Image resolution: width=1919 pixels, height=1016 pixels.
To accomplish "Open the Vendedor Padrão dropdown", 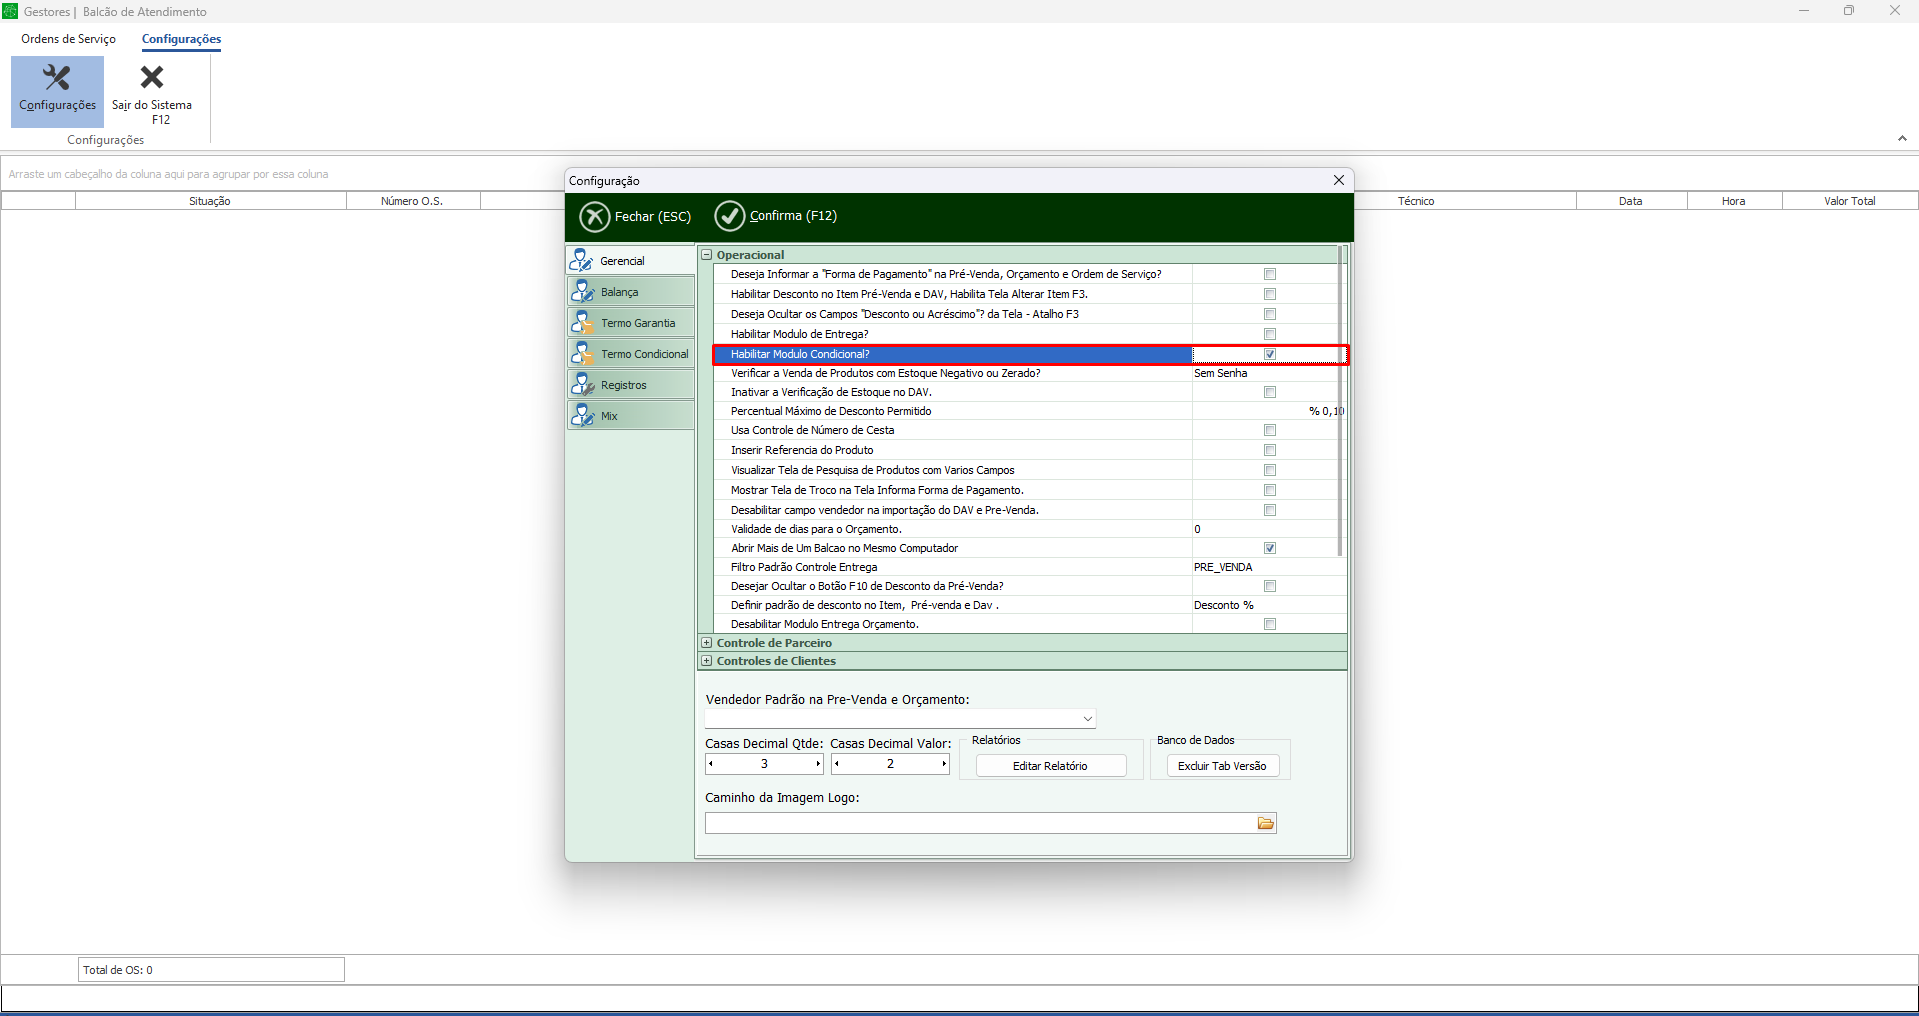I will click(1087, 719).
